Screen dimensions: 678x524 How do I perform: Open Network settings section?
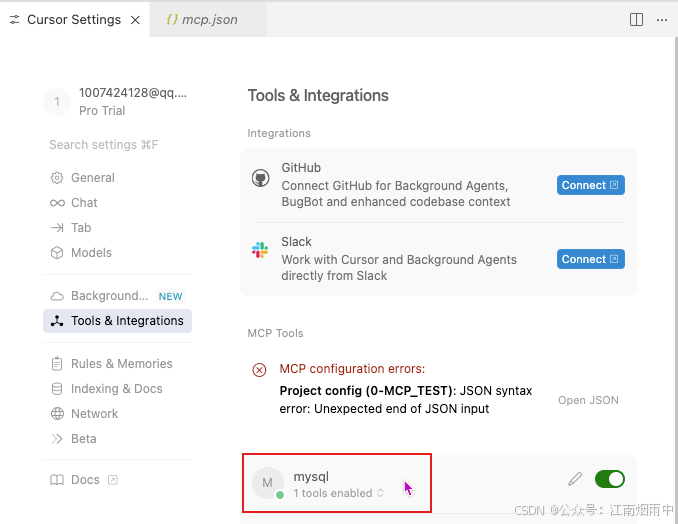coord(118,414)
